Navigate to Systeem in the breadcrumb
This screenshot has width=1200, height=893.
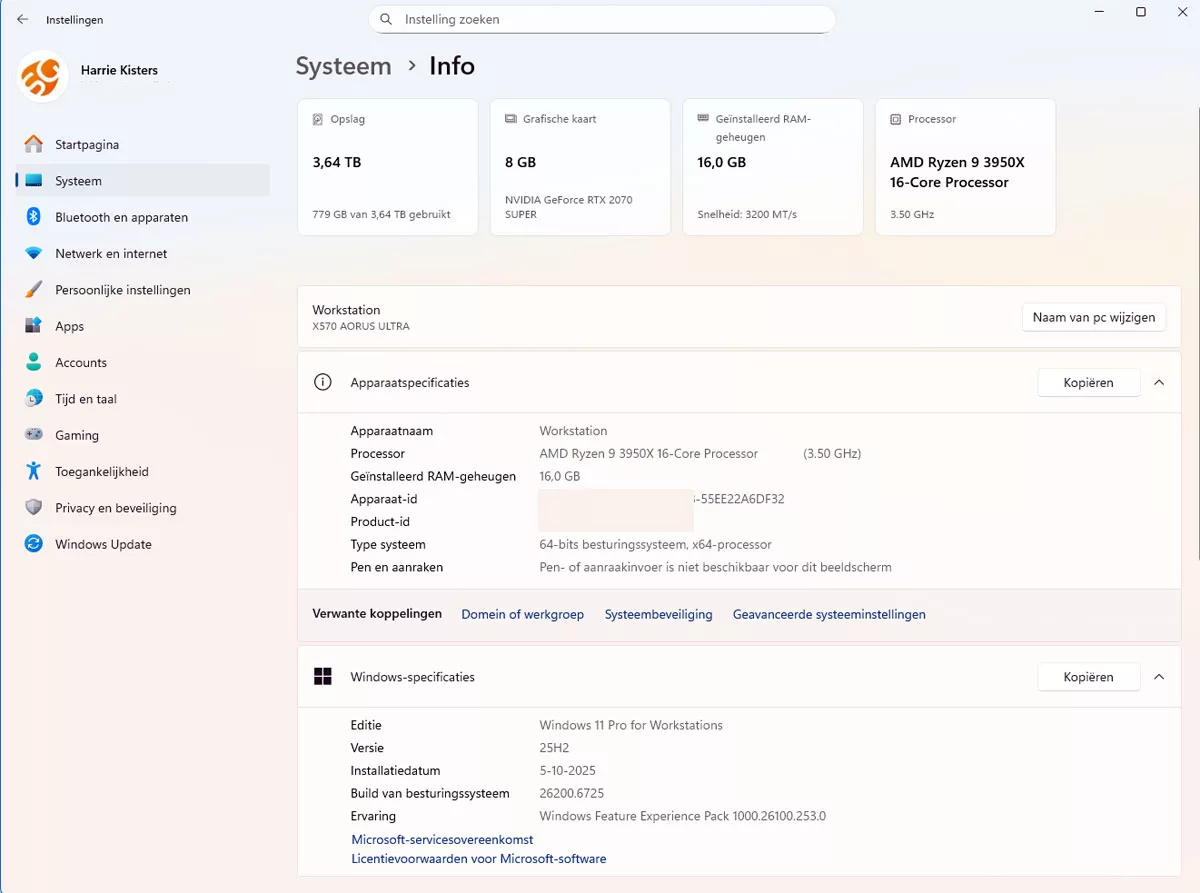(343, 66)
